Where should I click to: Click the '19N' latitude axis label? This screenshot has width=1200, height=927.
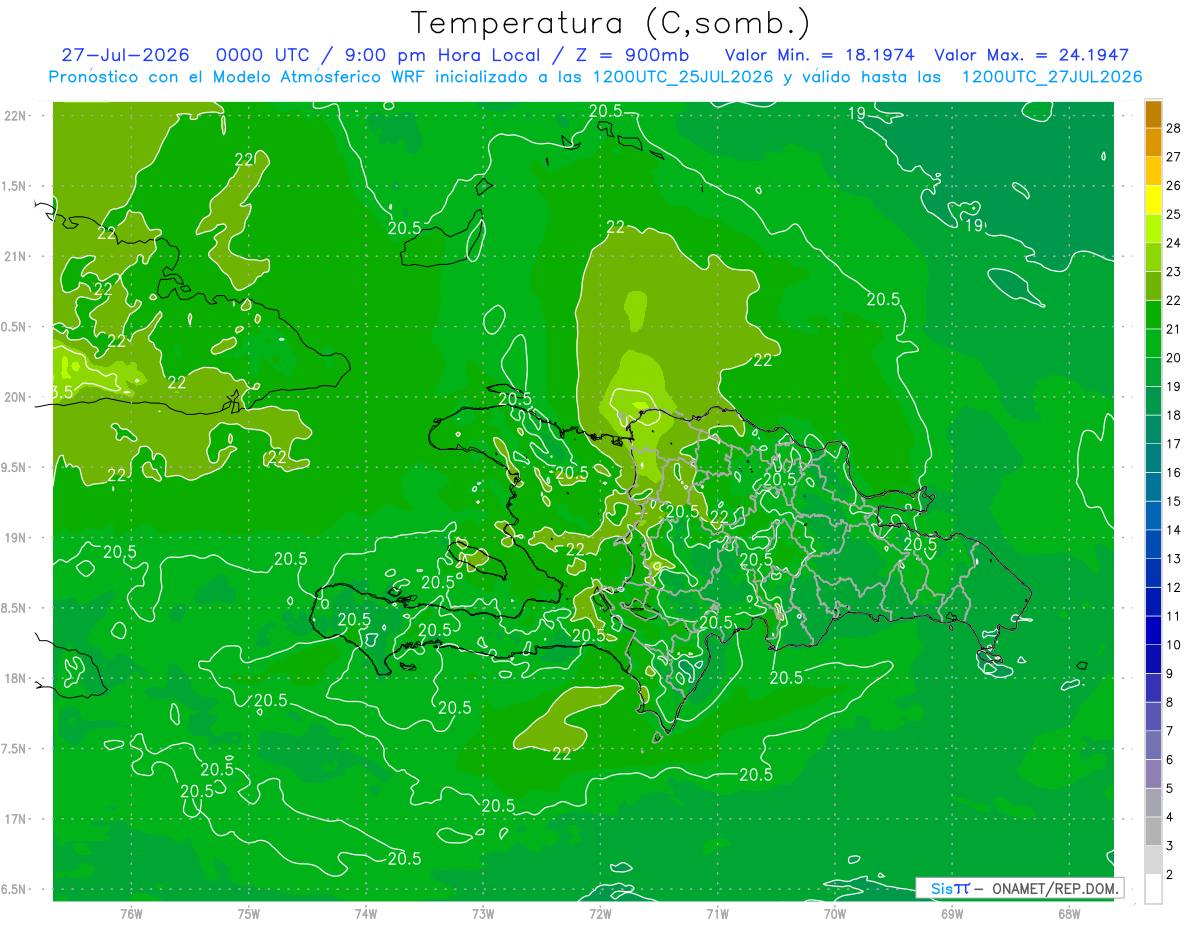[15, 538]
